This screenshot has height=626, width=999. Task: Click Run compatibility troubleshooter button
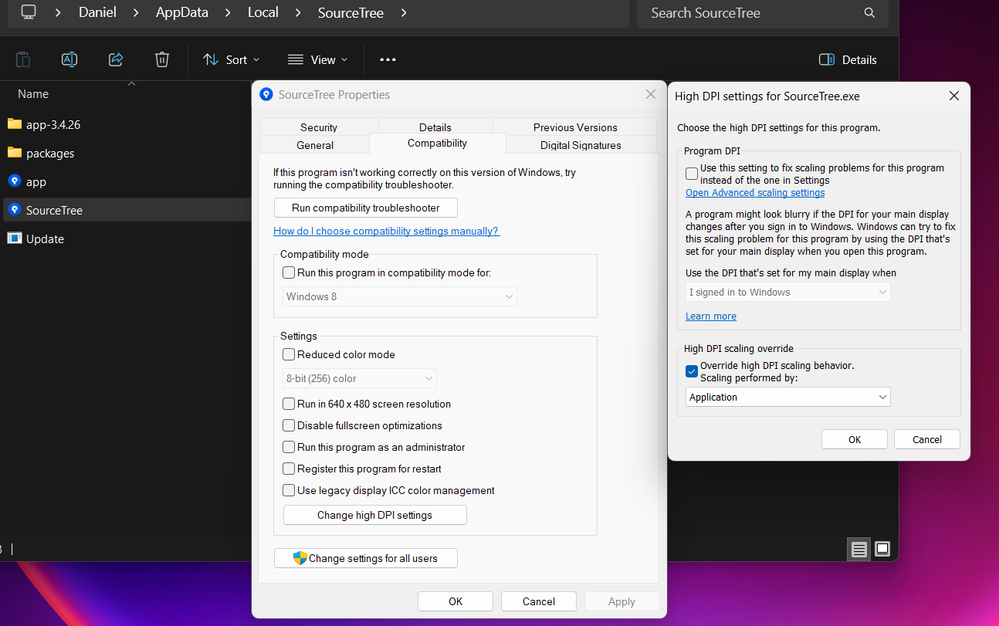[x=366, y=208]
